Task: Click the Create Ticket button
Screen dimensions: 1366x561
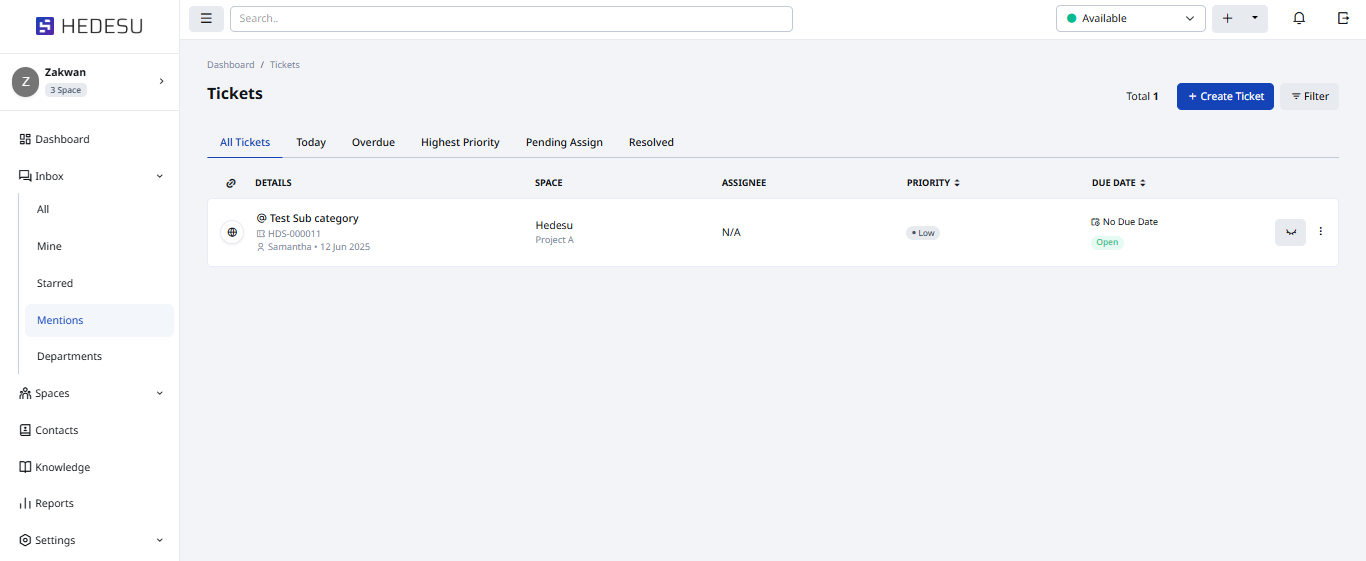Action: pos(1225,96)
